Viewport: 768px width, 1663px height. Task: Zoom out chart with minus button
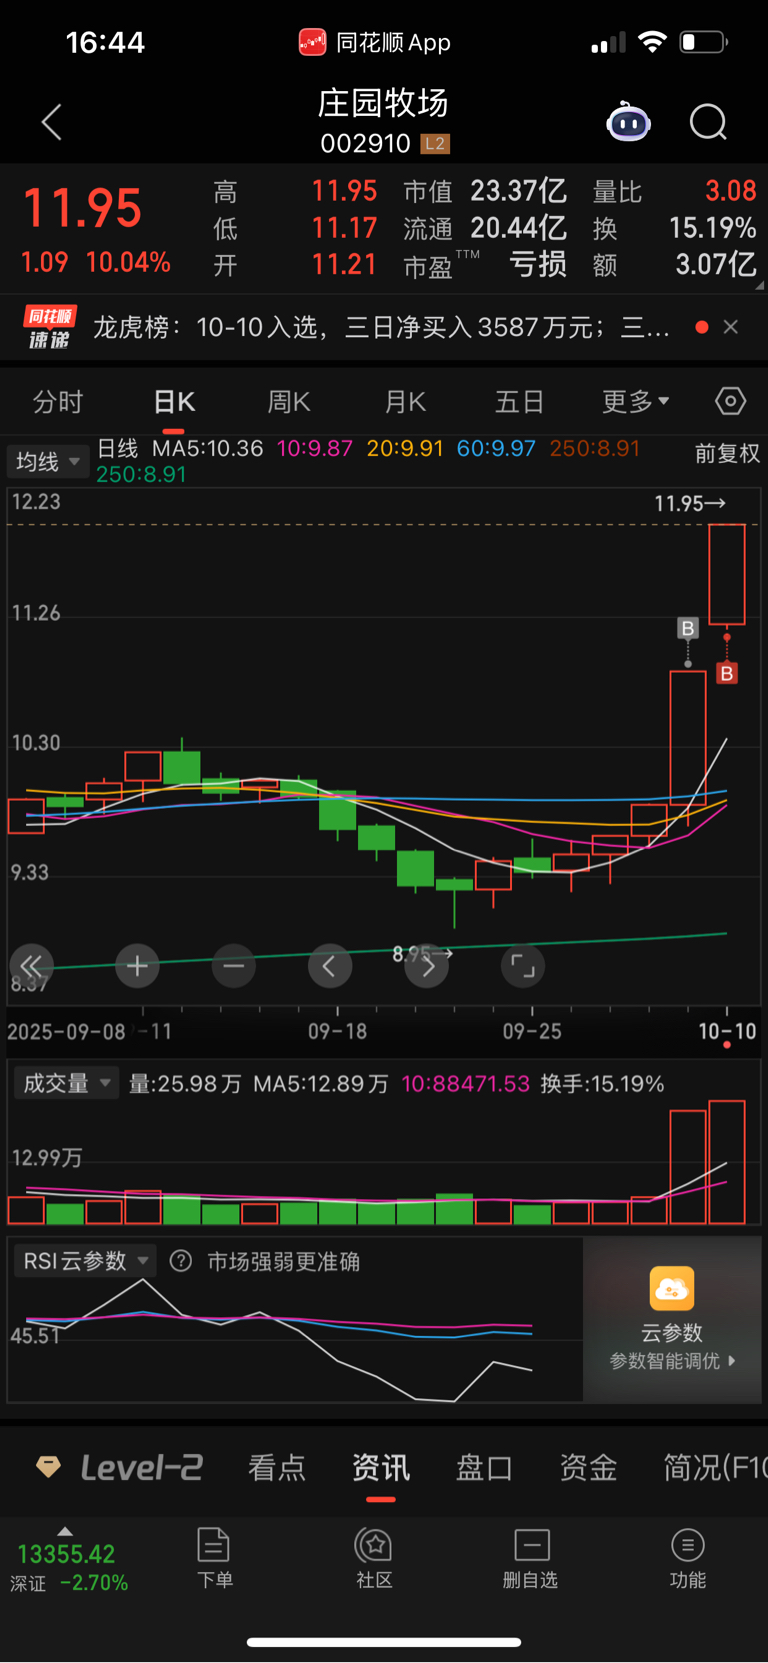point(234,966)
